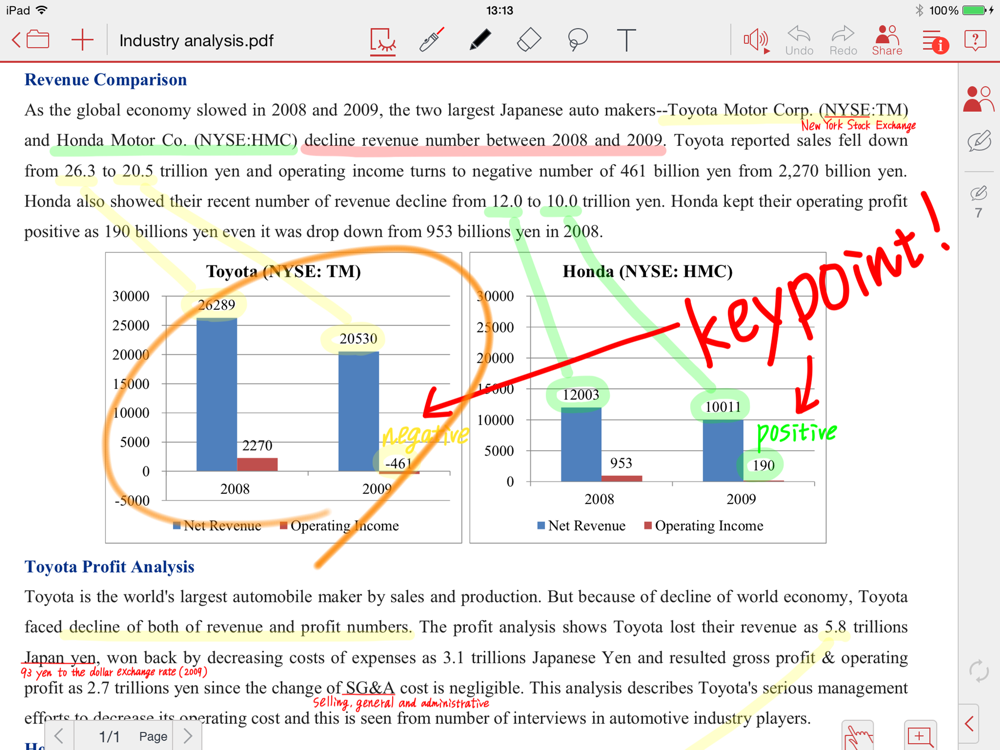Collapse the right sidebar arrow

pos(969,723)
